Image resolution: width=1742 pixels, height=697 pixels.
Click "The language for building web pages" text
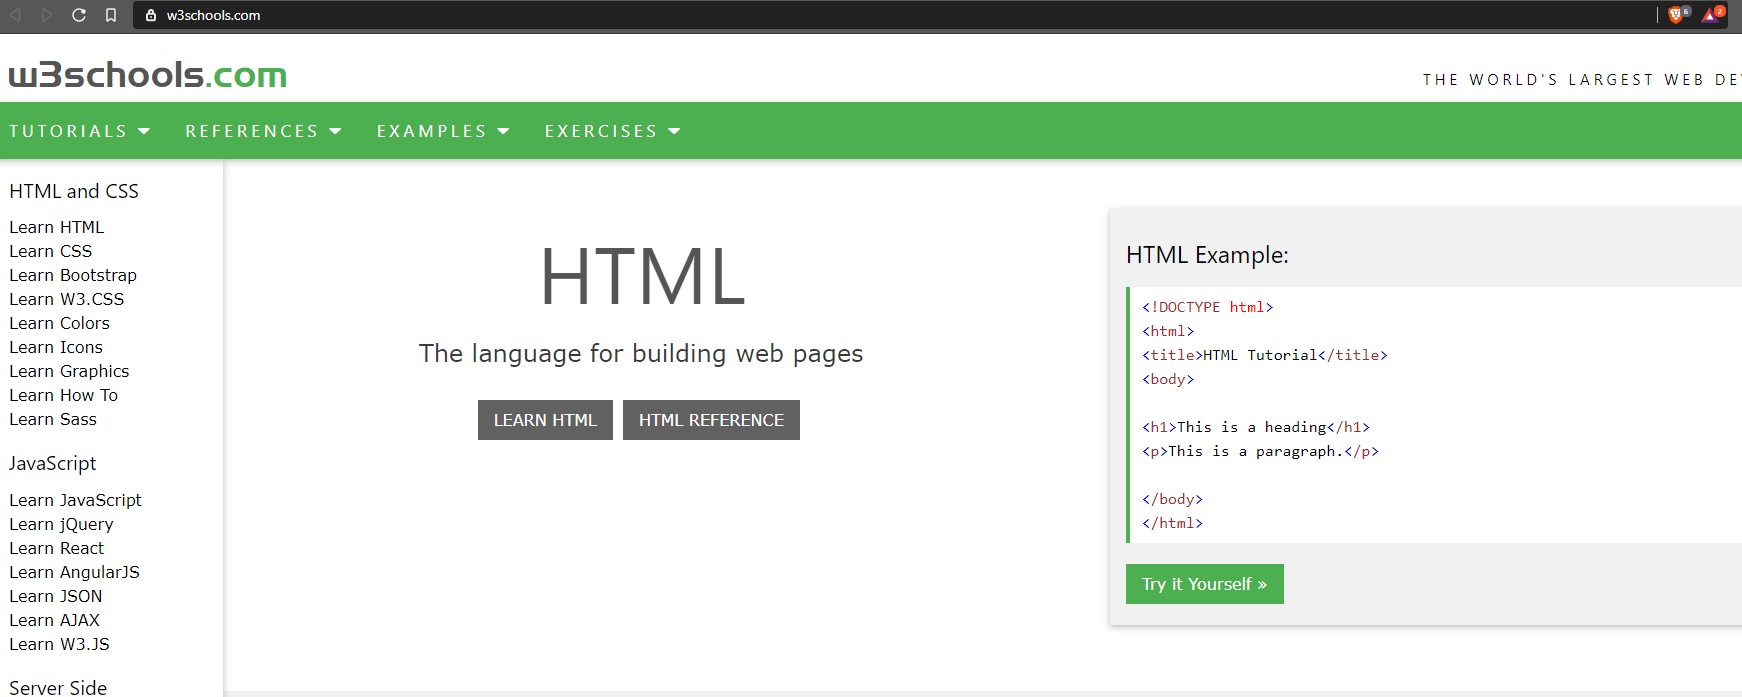point(641,354)
